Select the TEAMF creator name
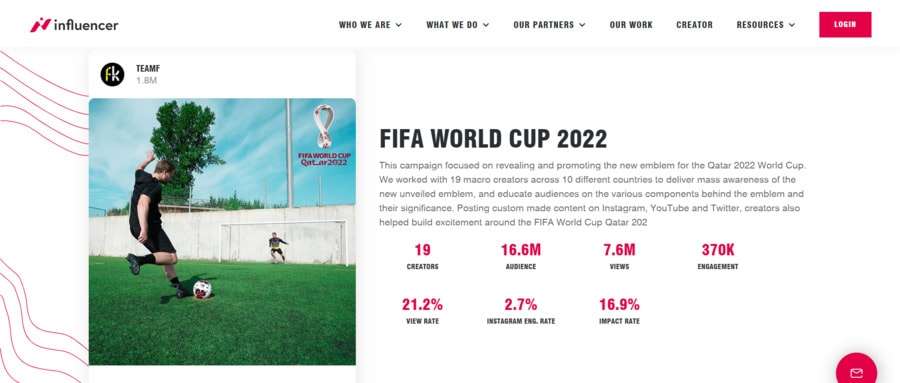The width and height of the screenshot is (900, 383). [148, 68]
